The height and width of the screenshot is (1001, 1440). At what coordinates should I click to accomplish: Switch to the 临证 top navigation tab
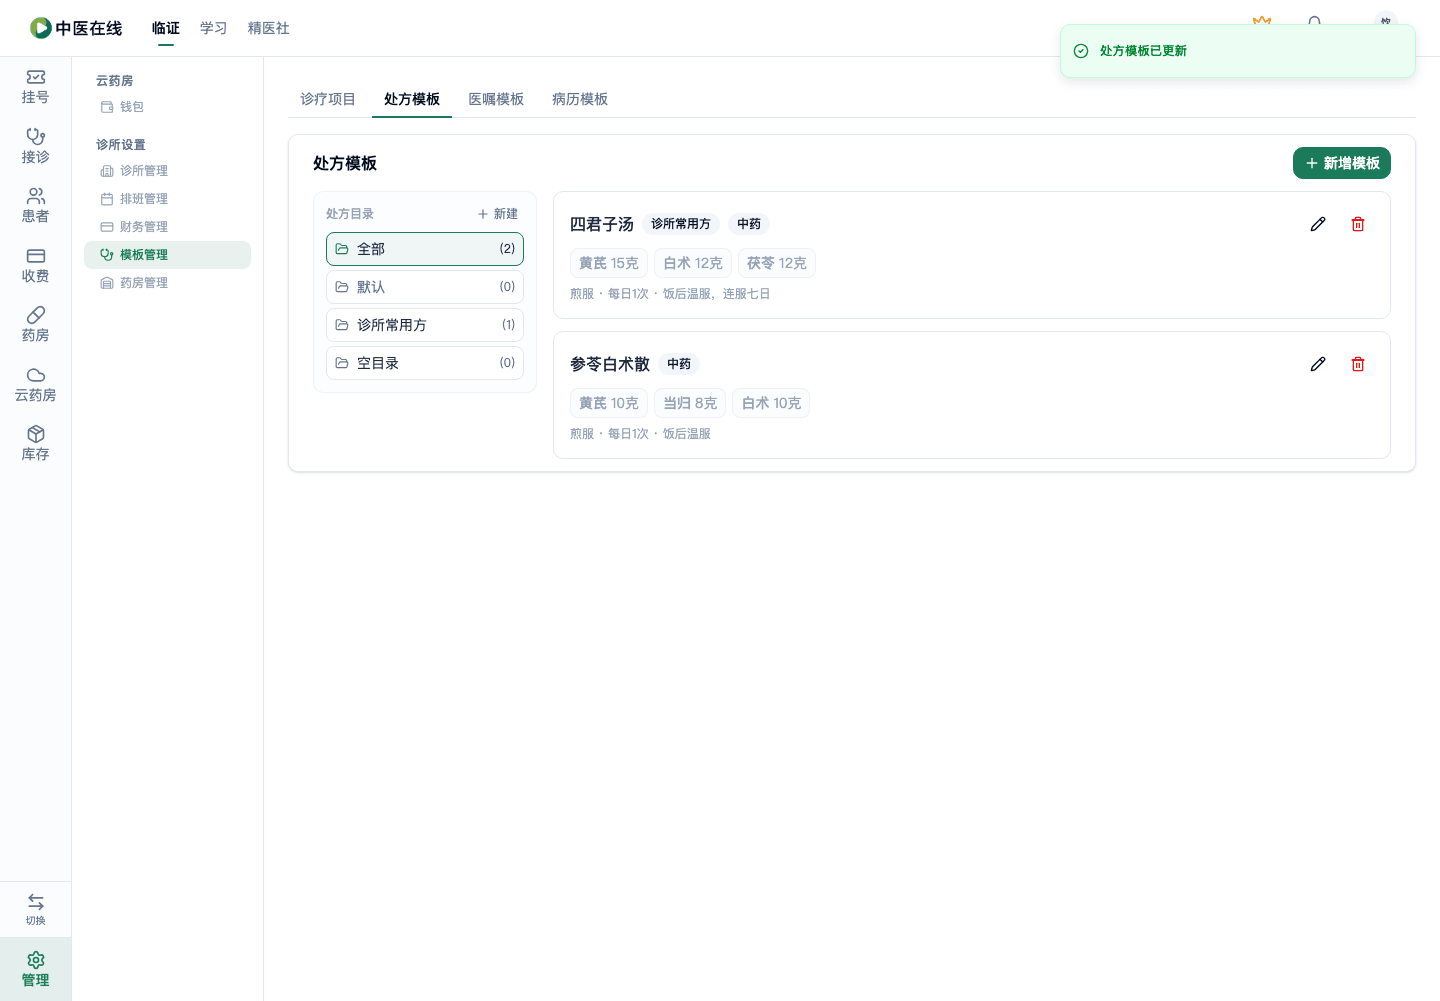coord(166,28)
